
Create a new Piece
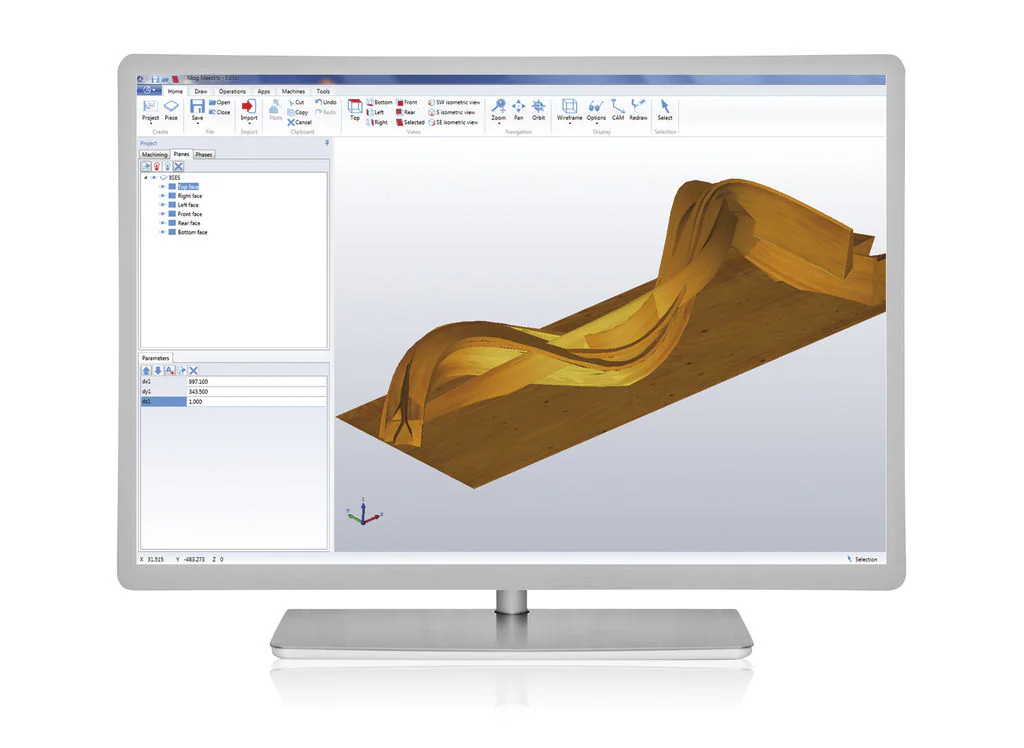[x=171, y=108]
